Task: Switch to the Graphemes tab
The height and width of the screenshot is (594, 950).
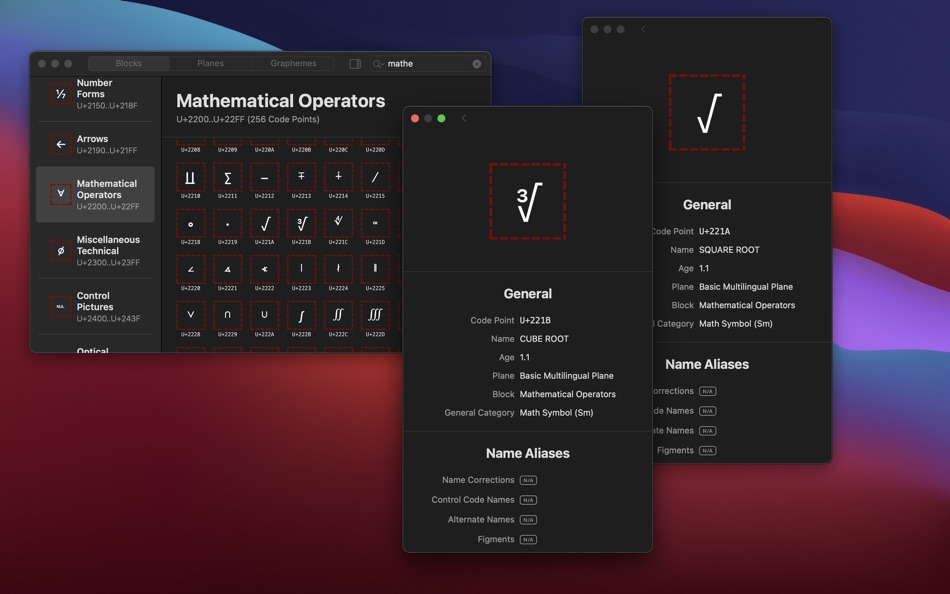Action: point(293,63)
